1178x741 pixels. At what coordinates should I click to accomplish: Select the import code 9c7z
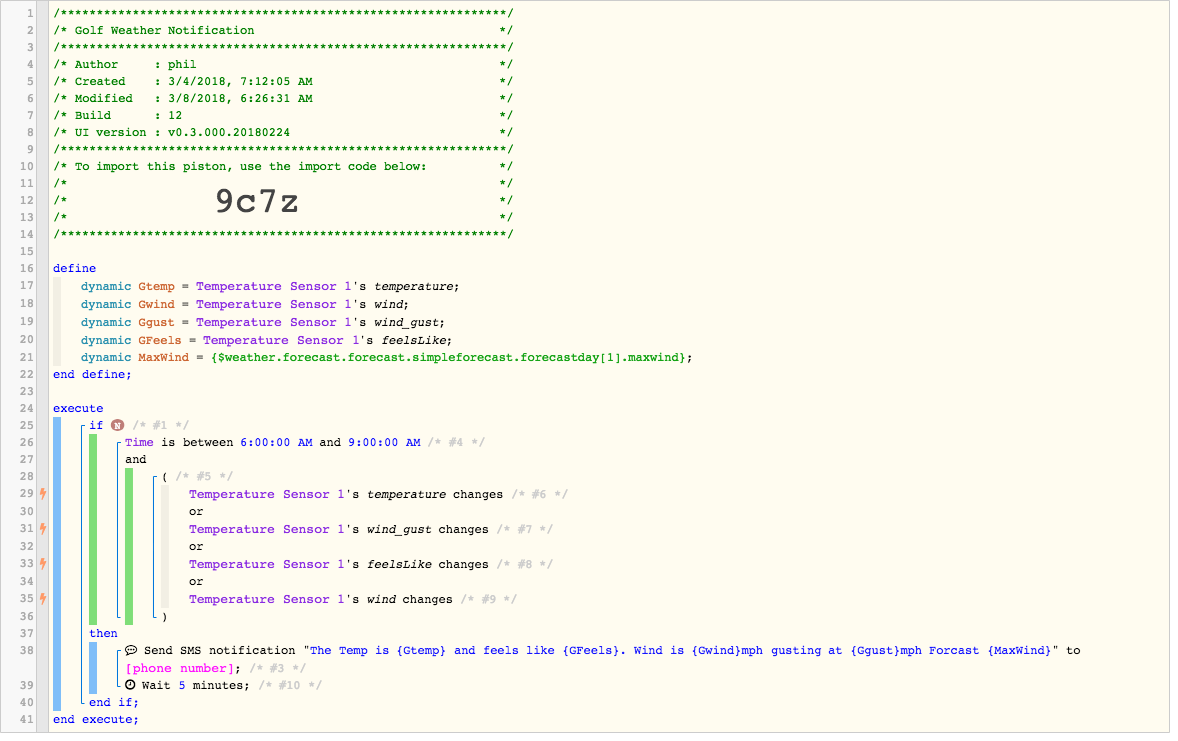tap(257, 201)
